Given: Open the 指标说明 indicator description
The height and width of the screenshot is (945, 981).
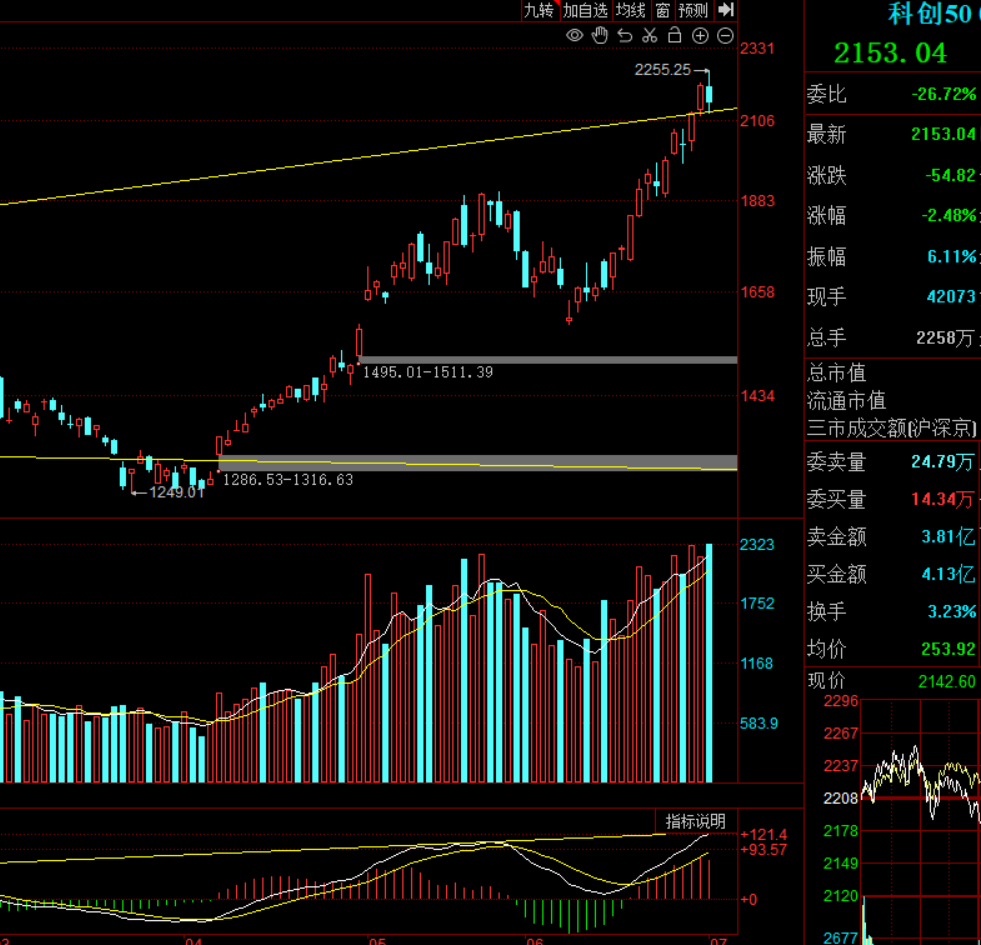Looking at the screenshot, I should pos(696,821).
